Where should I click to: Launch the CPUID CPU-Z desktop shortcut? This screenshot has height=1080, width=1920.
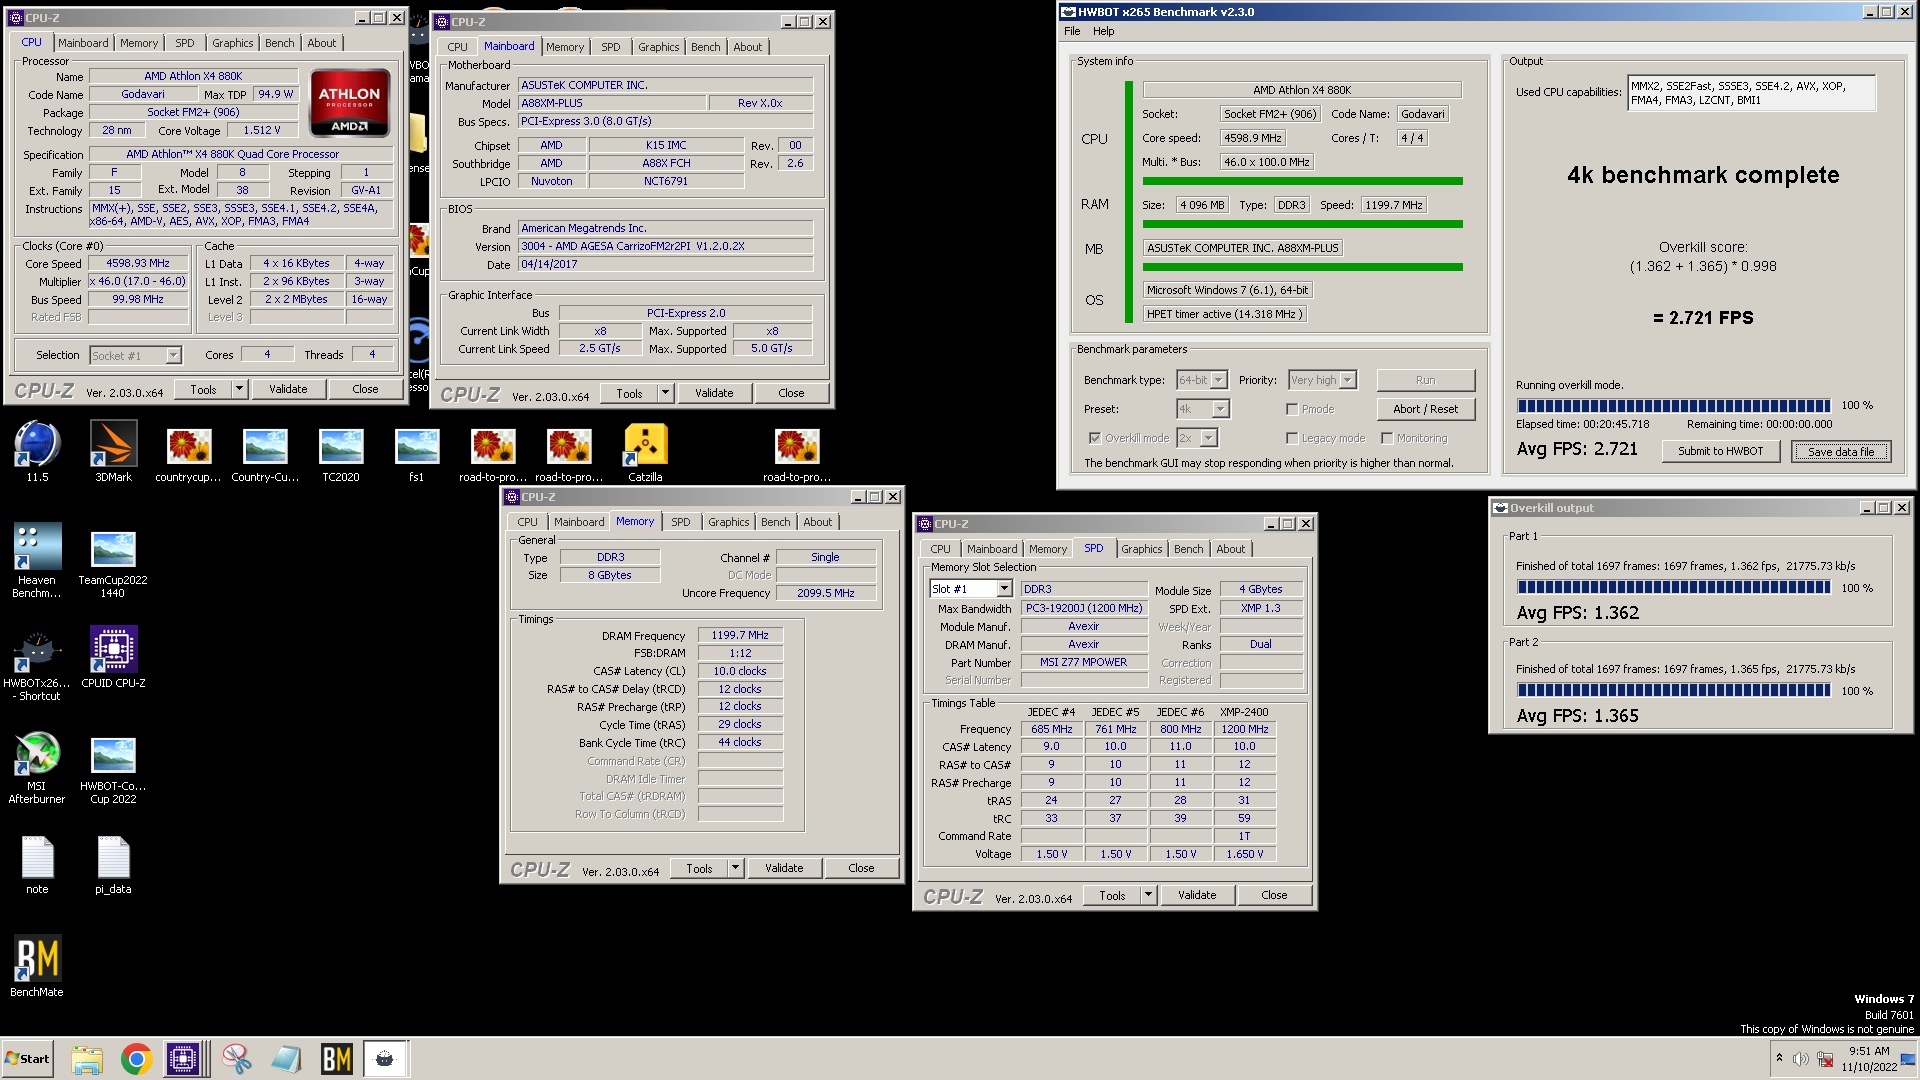113,658
